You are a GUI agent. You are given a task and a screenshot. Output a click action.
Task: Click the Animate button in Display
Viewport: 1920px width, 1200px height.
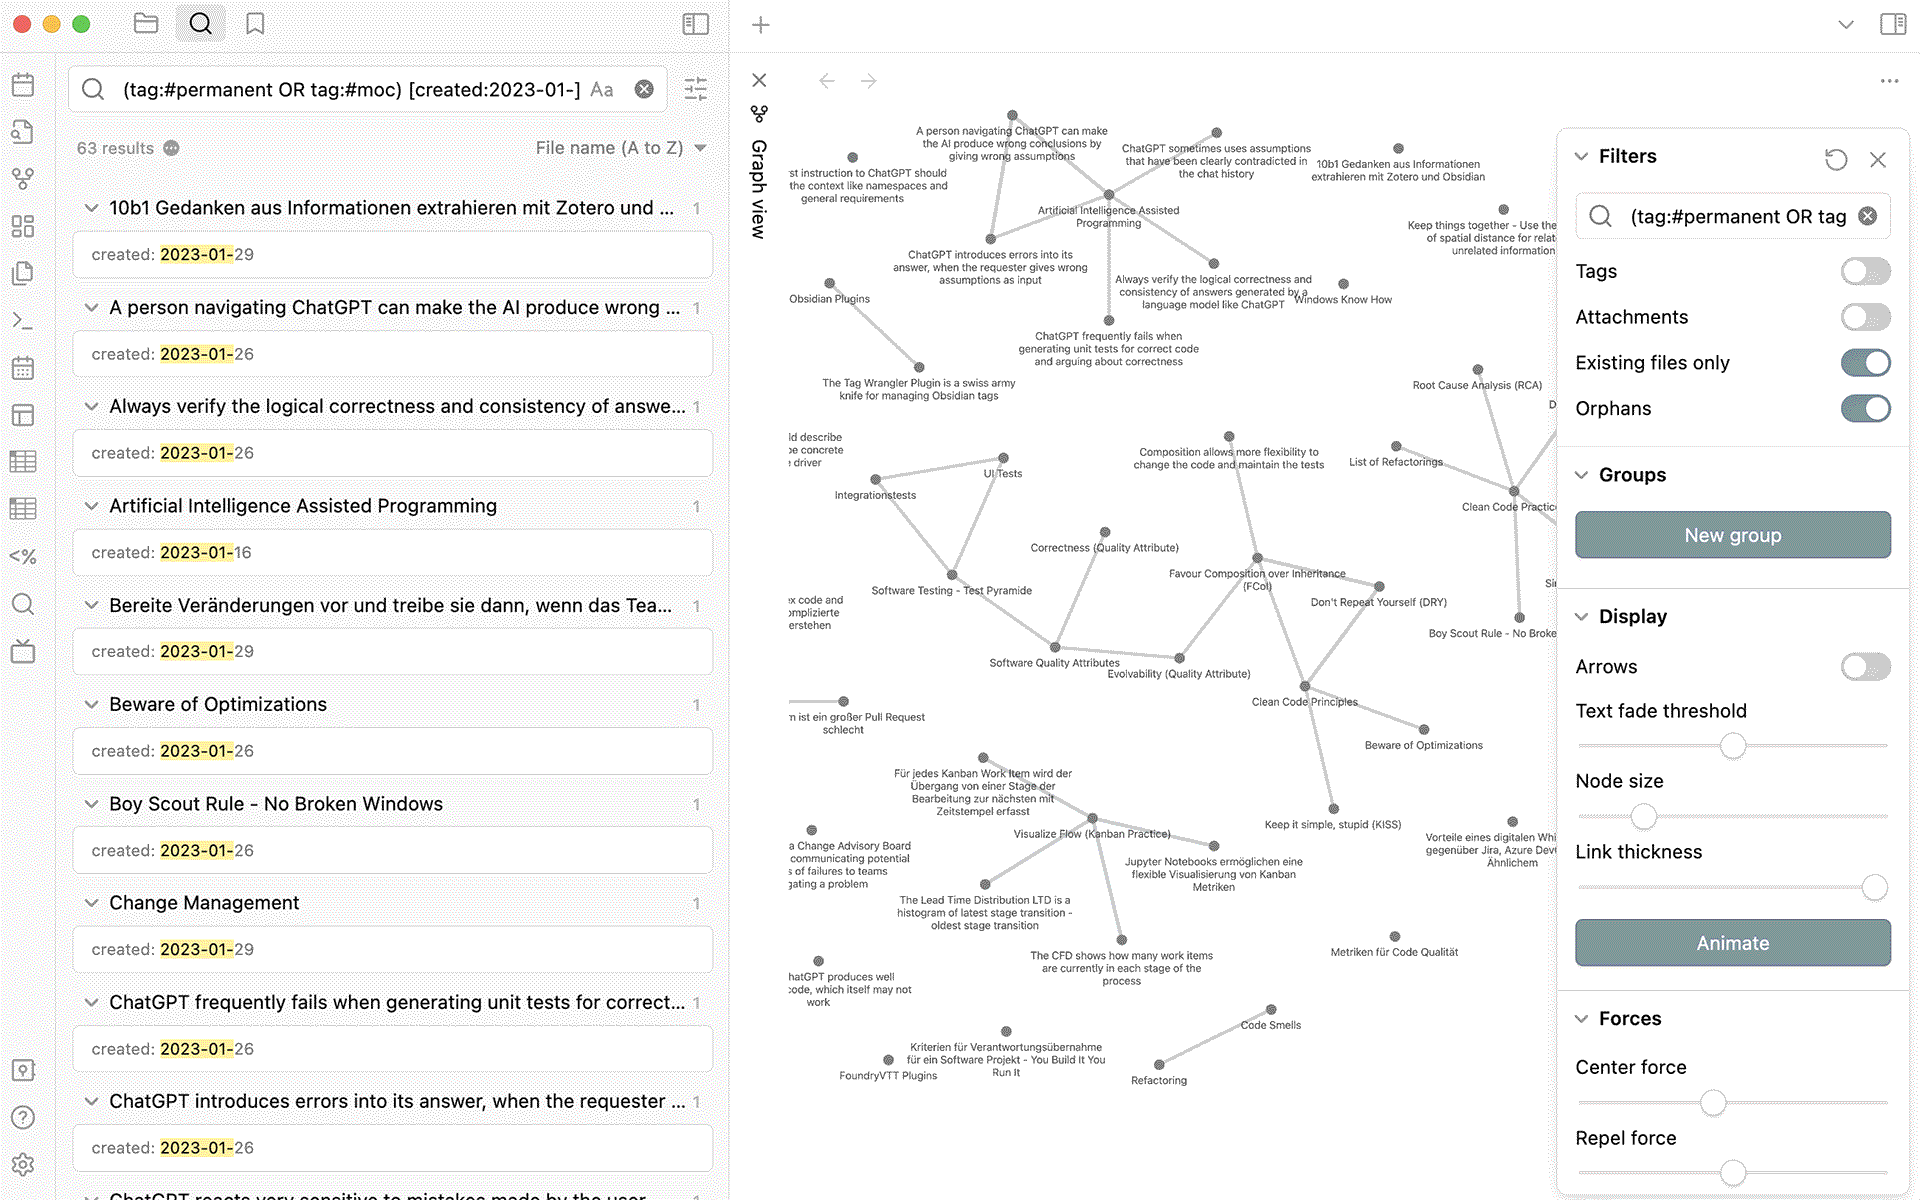pyautogui.click(x=1733, y=943)
